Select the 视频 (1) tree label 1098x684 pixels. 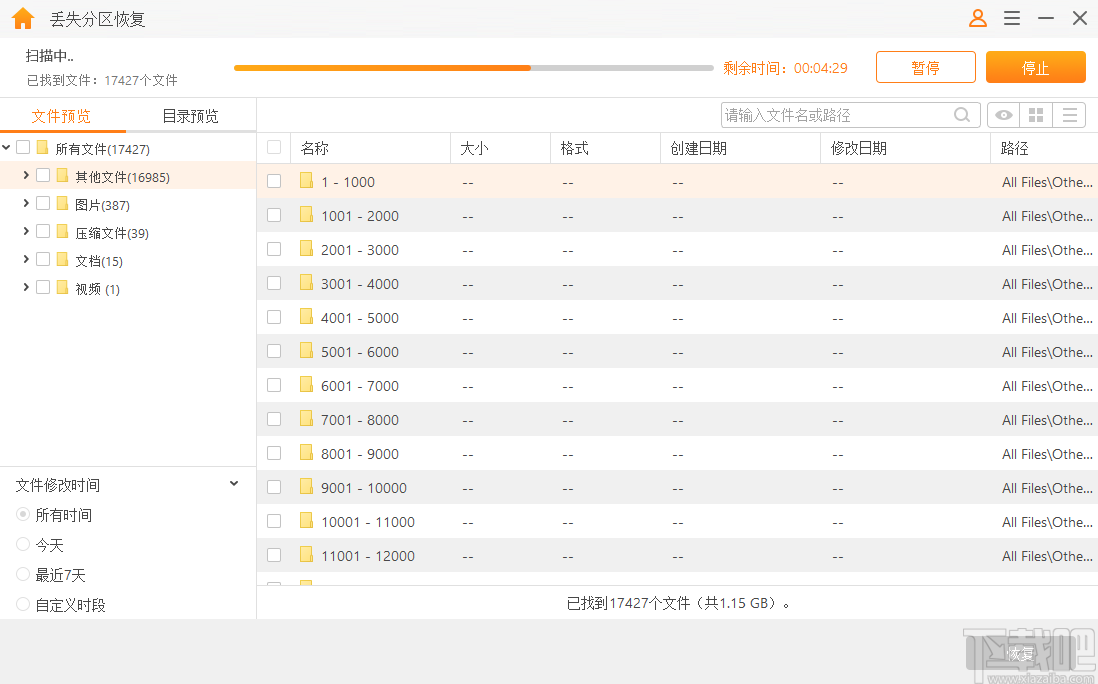pyautogui.click(x=97, y=289)
